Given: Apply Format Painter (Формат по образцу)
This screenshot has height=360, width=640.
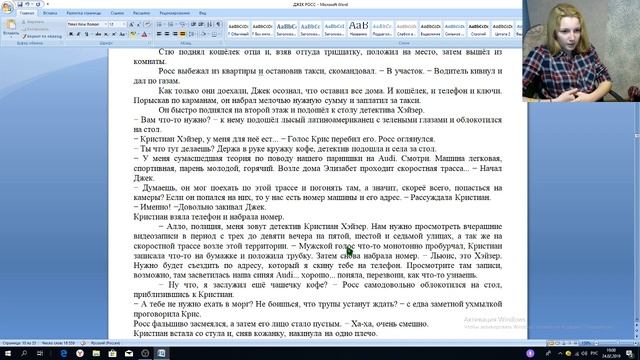Looking at the screenshot, I should coord(42,36).
